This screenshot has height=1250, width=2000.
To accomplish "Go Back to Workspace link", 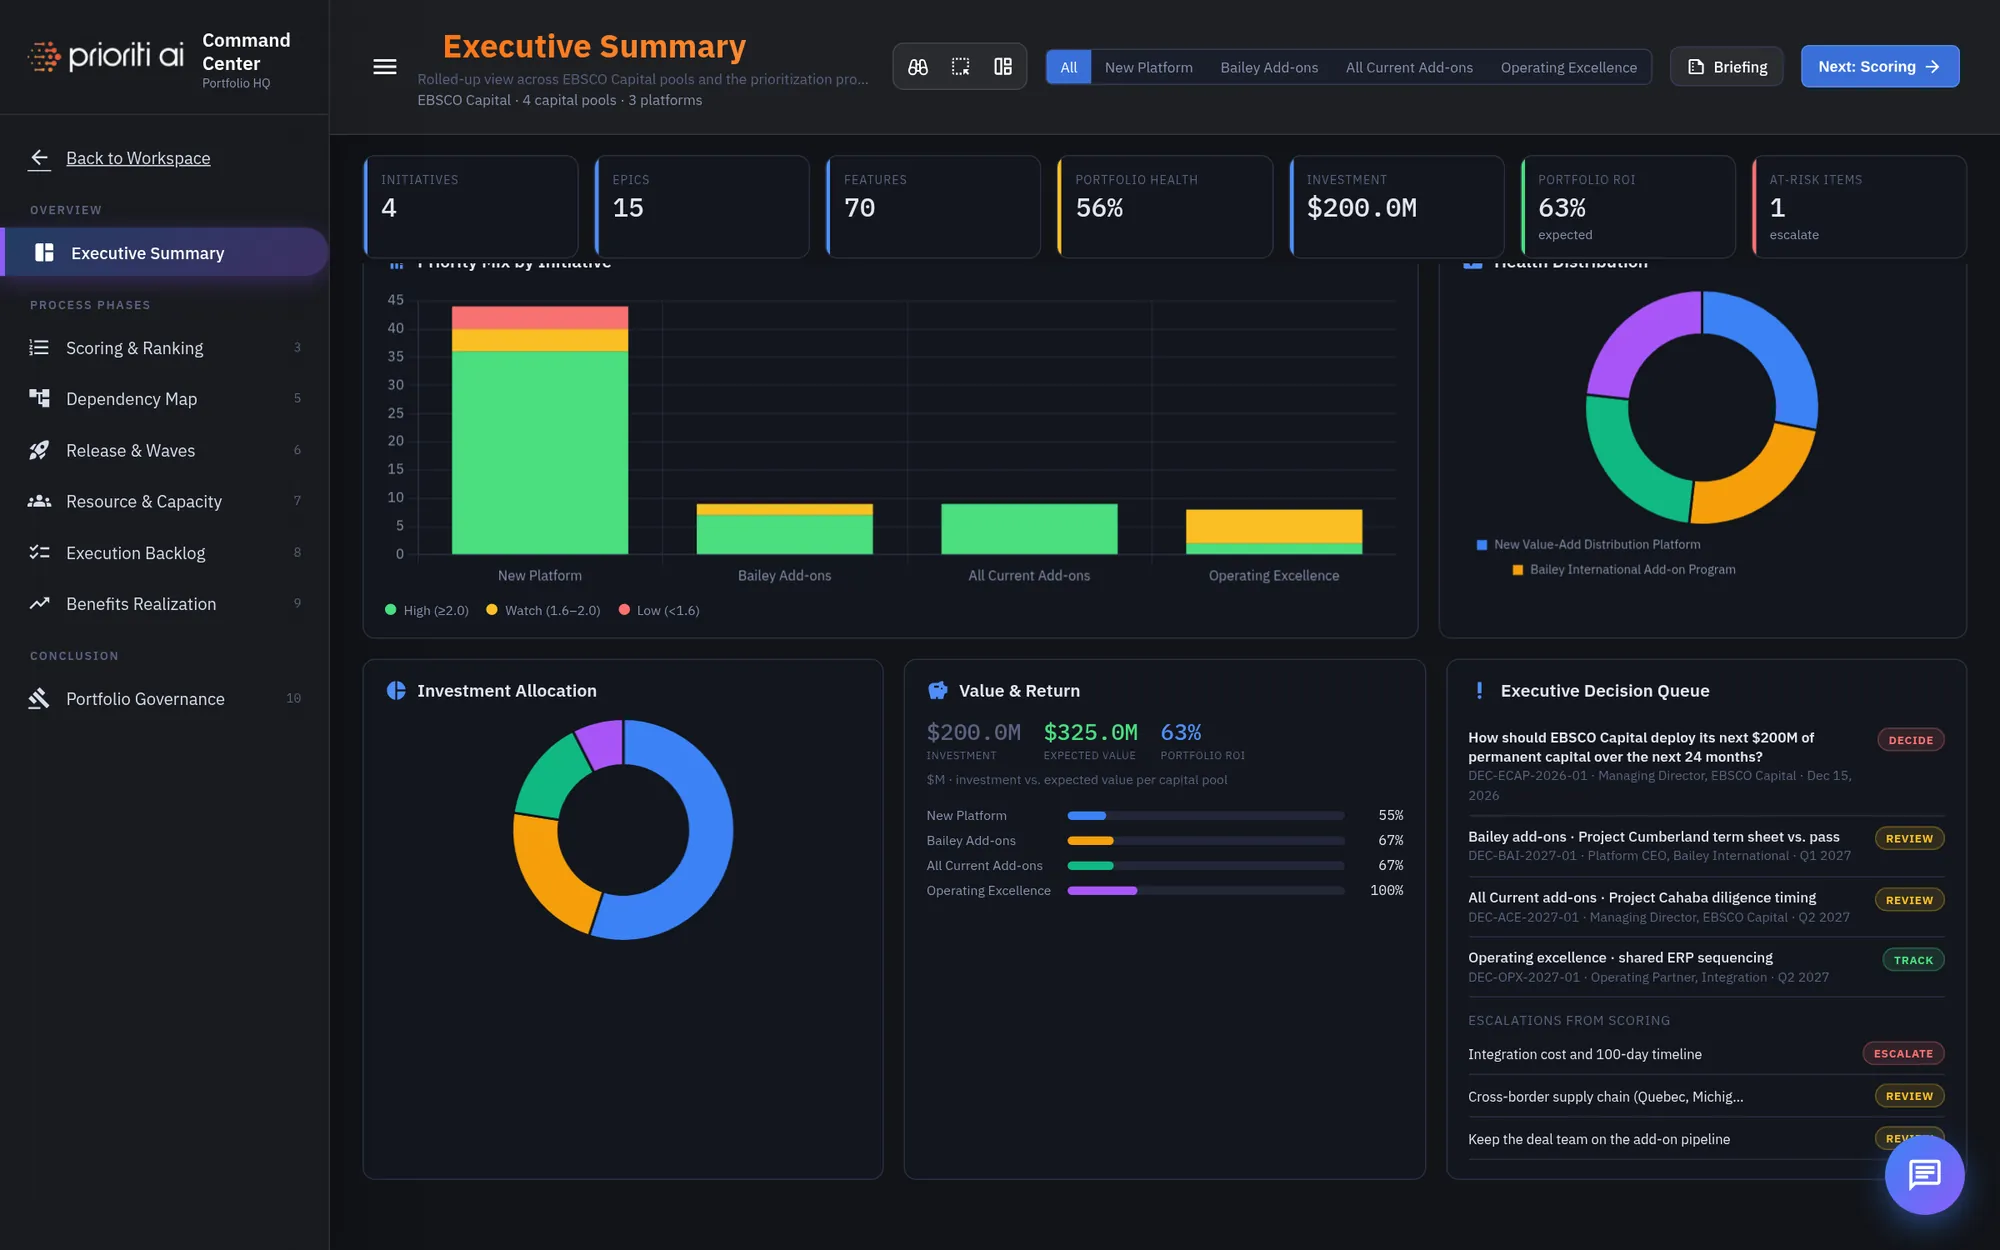I will 138,158.
